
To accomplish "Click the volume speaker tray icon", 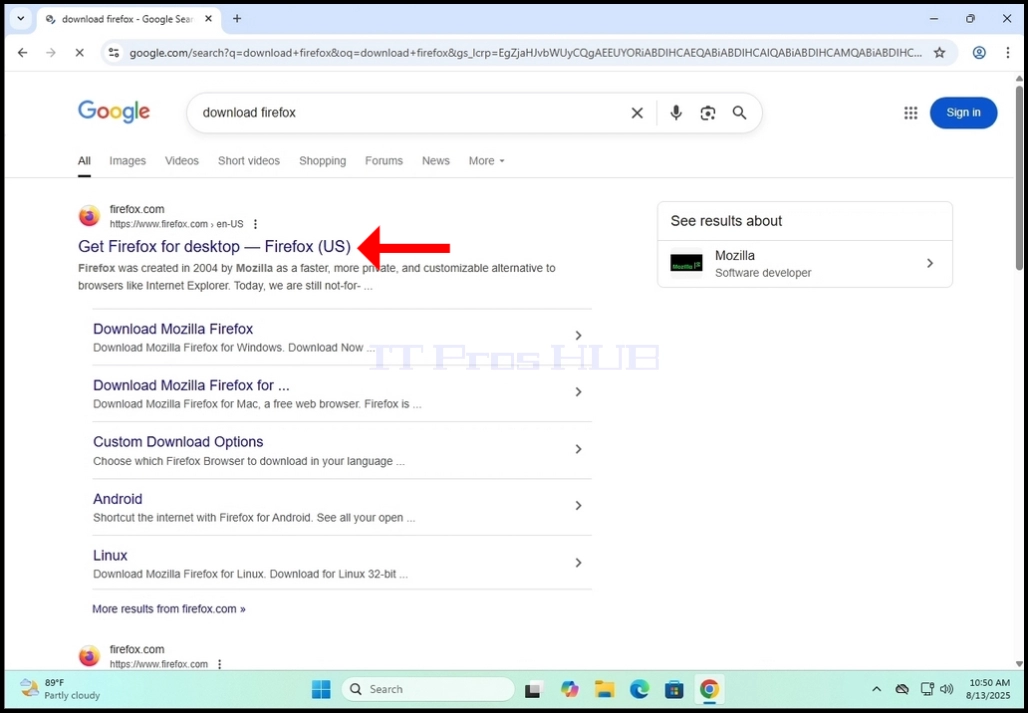I will click(x=946, y=689).
